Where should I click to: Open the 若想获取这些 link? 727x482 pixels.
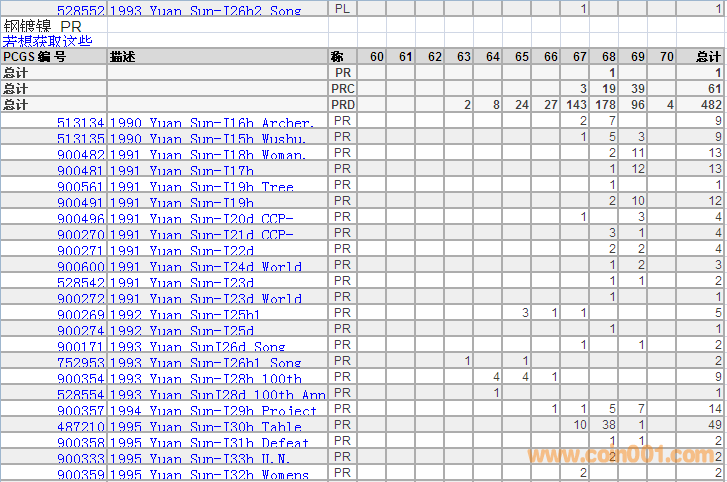tap(47, 41)
